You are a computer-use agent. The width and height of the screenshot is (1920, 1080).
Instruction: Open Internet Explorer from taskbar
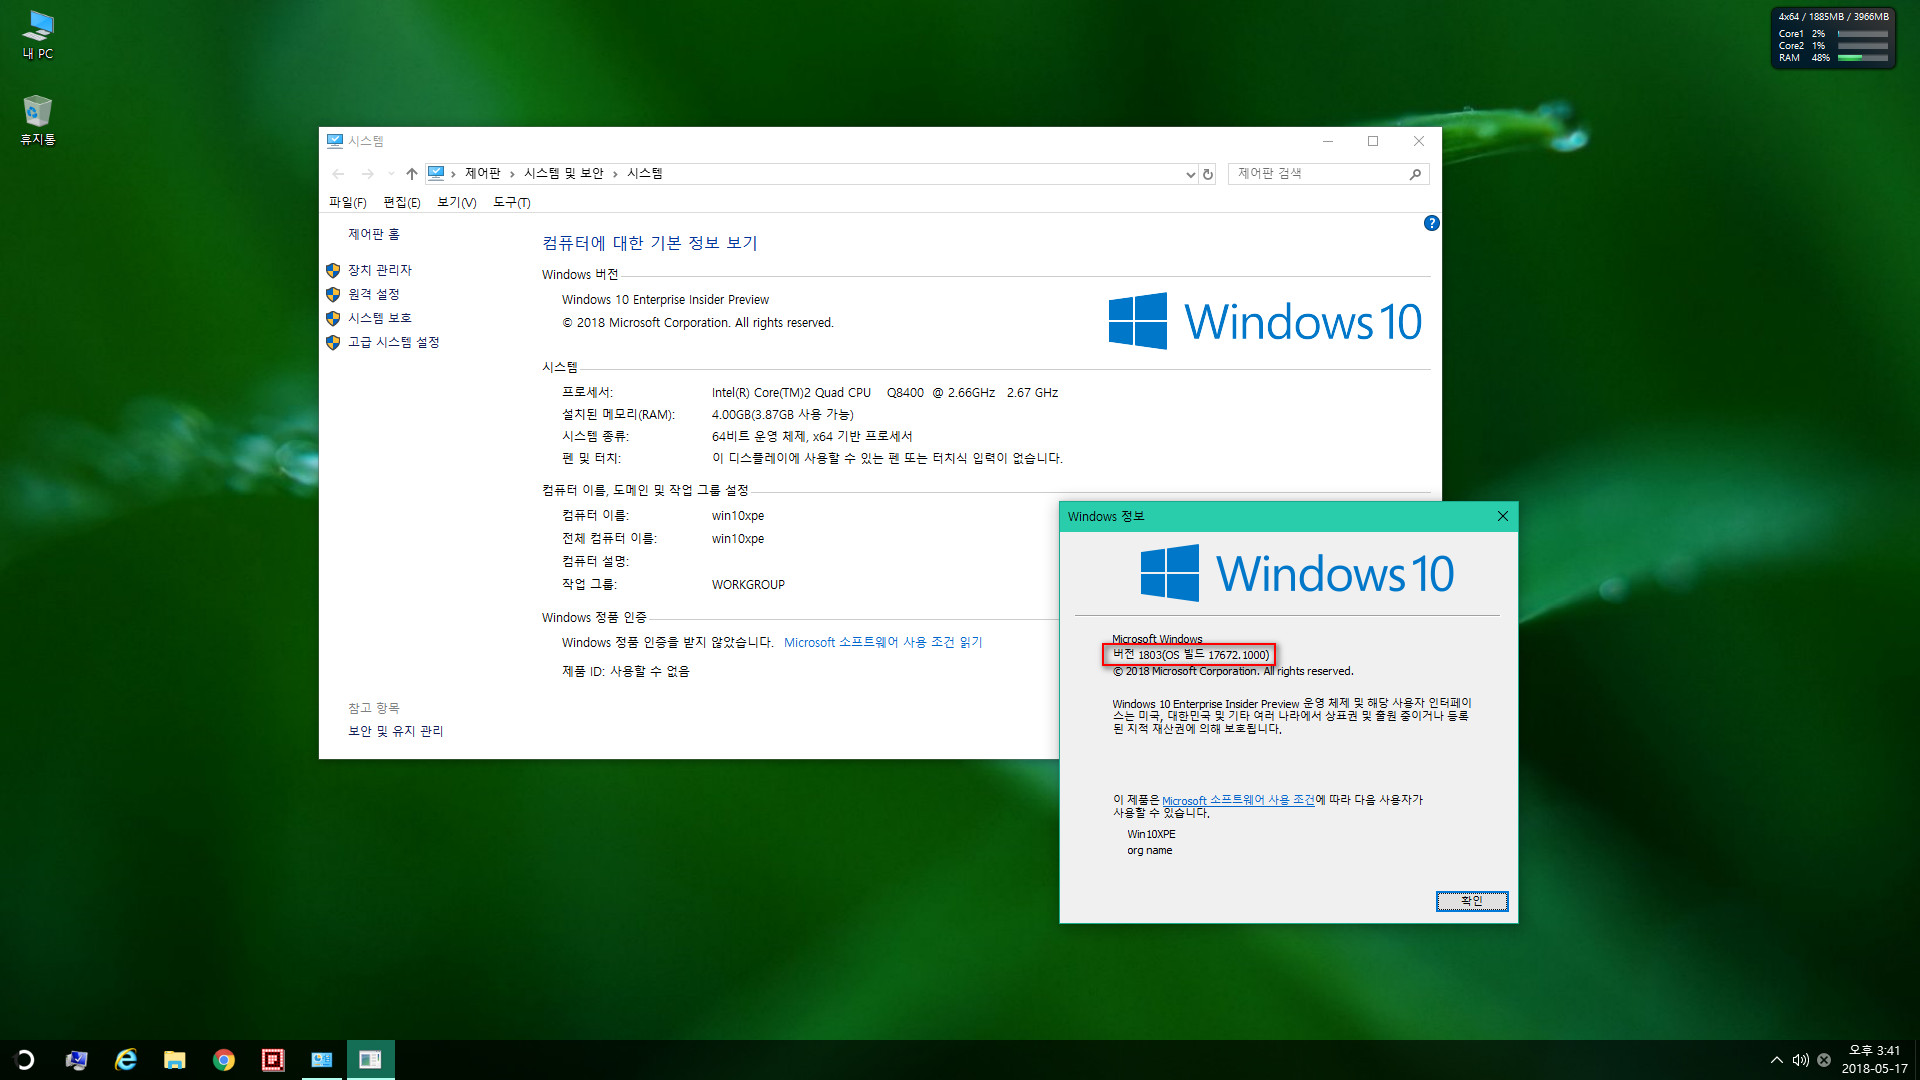[x=125, y=1060]
